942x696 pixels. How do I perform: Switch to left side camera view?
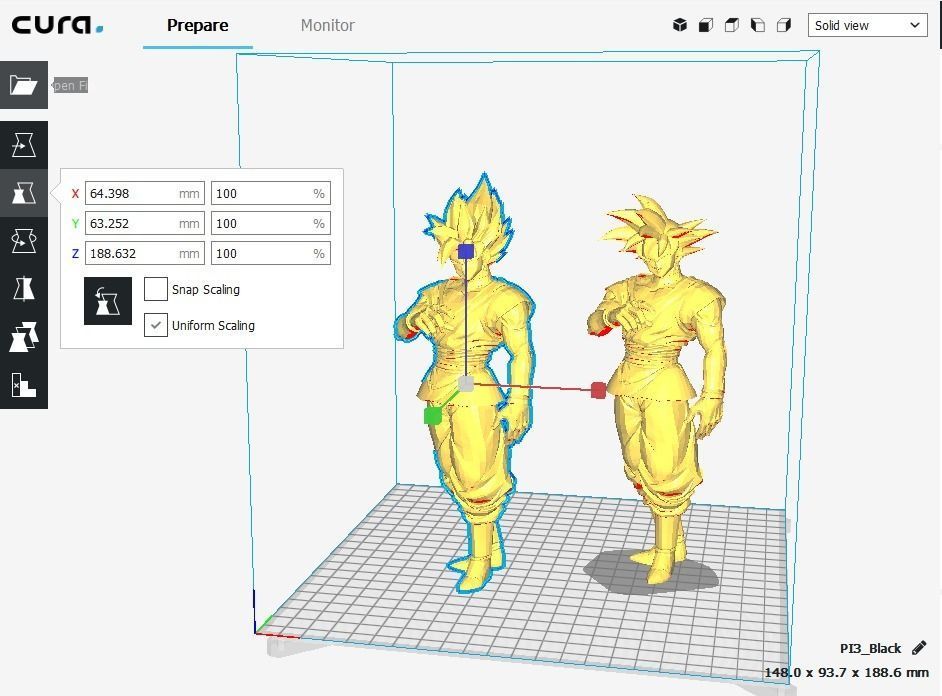coord(758,25)
